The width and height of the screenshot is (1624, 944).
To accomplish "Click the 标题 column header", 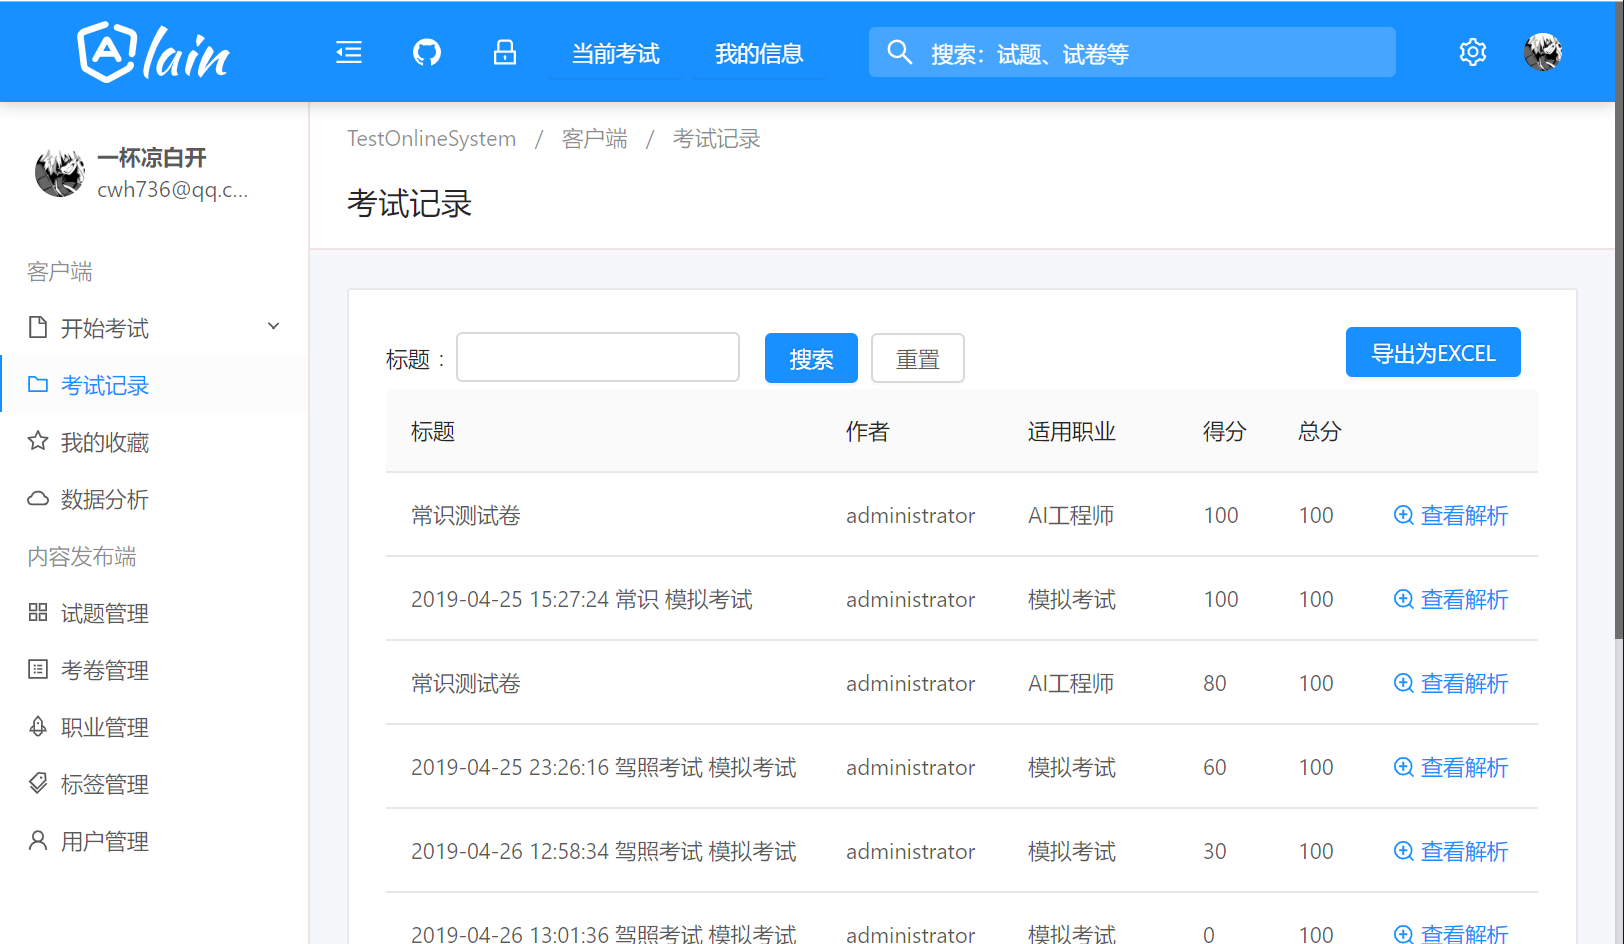I will (433, 432).
